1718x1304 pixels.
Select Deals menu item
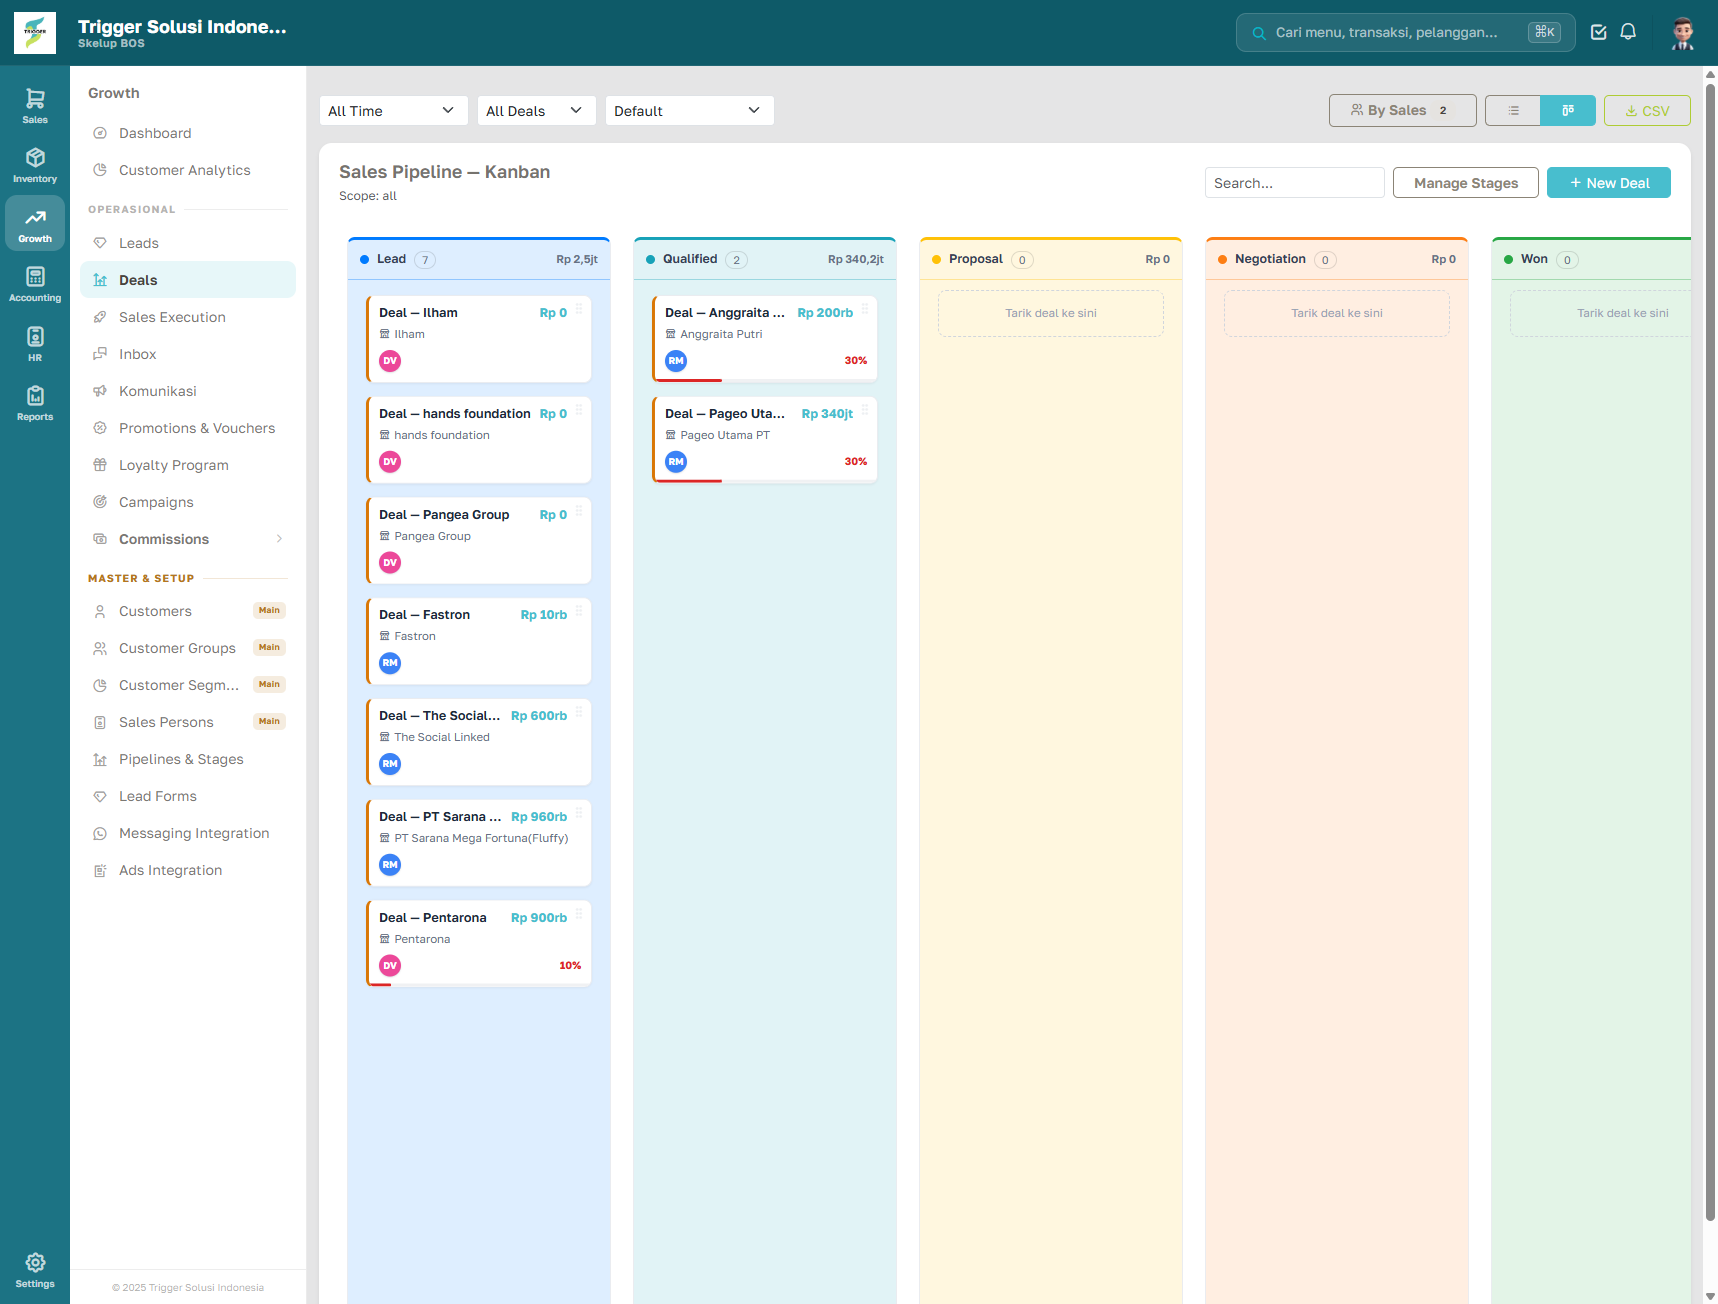tap(188, 280)
